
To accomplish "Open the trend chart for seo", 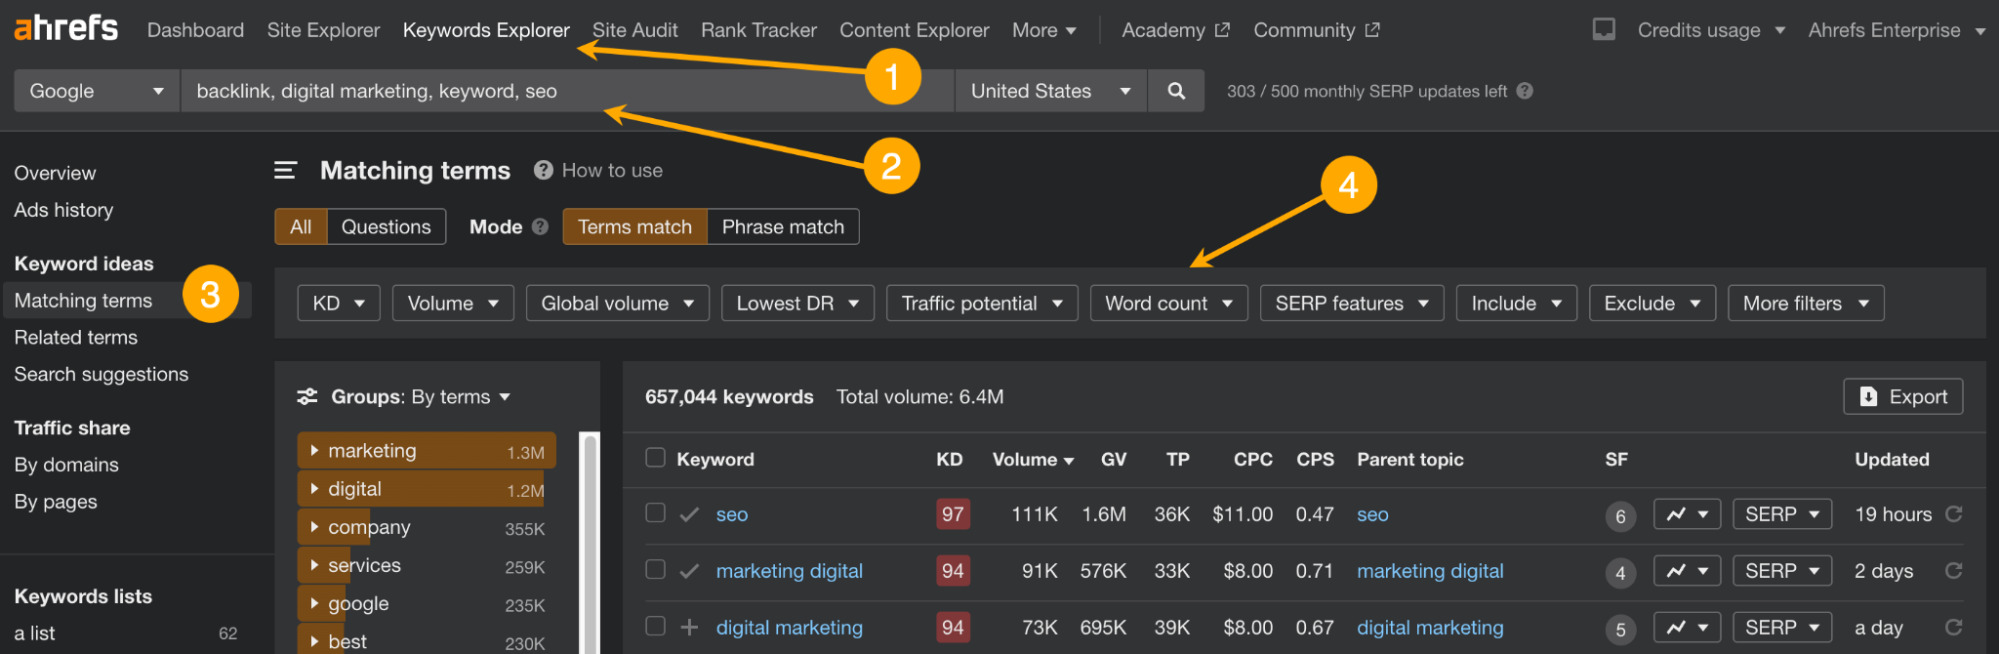I will pyautogui.click(x=1687, y=514).
